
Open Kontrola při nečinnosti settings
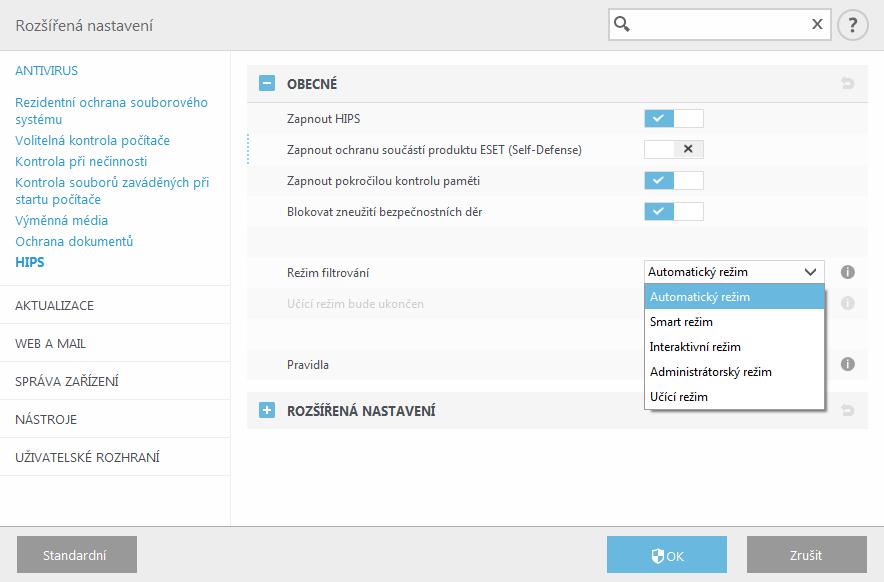coord(81,161)
